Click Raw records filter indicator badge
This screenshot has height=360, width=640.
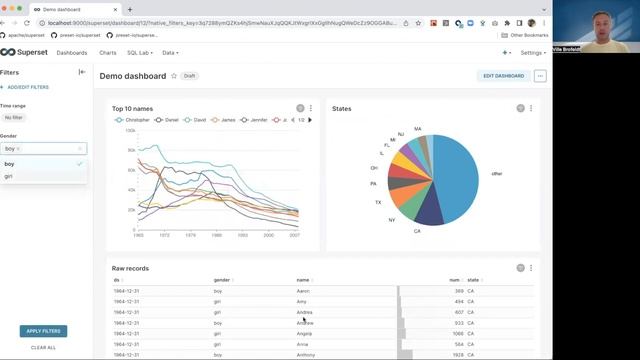(x=520, y=268)
